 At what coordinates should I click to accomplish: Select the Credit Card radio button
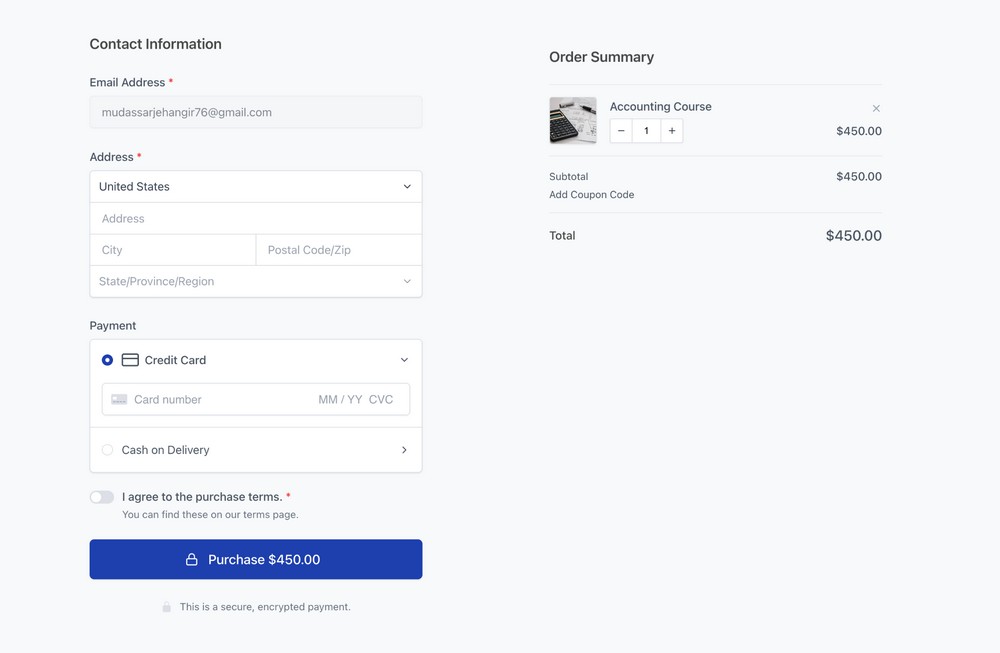click(107, 359)
